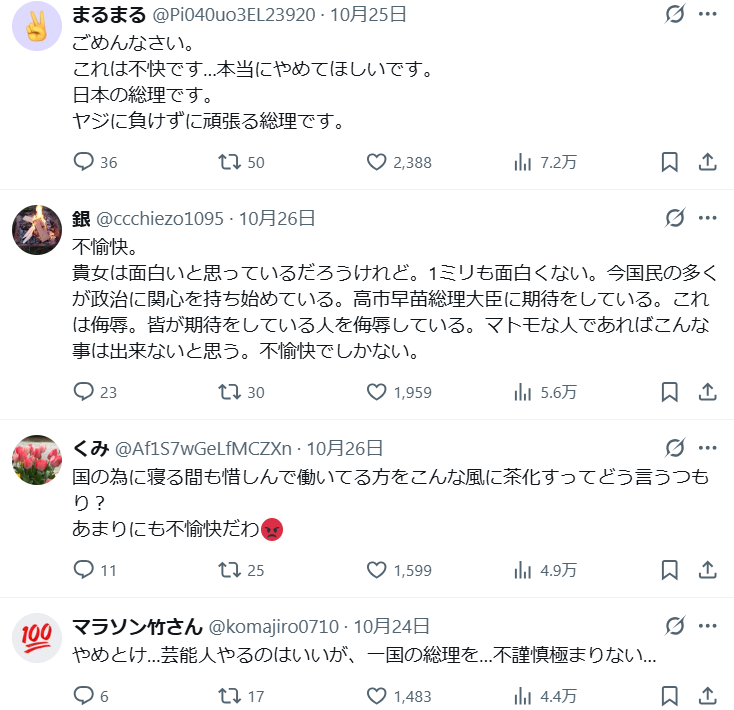Viewport: 734px width, 710px height.
Task: Open more options on マラソン竹さん's post
Action: click(x=707, y=626)
